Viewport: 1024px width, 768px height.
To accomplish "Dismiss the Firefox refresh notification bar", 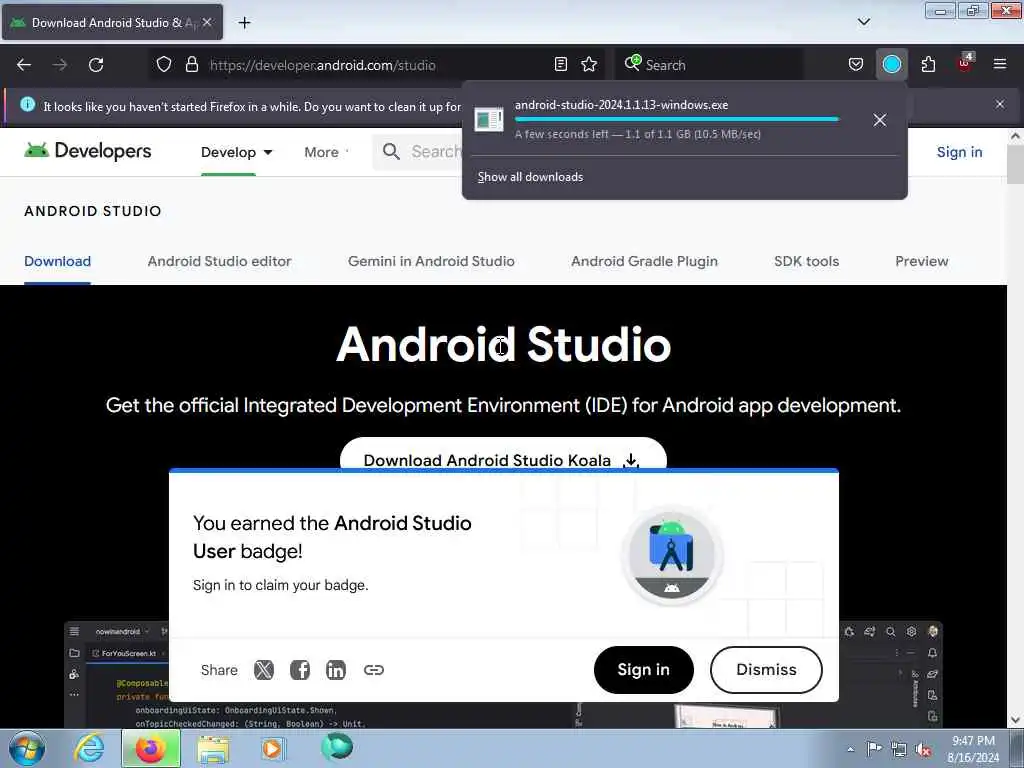I will [1000, 104].
